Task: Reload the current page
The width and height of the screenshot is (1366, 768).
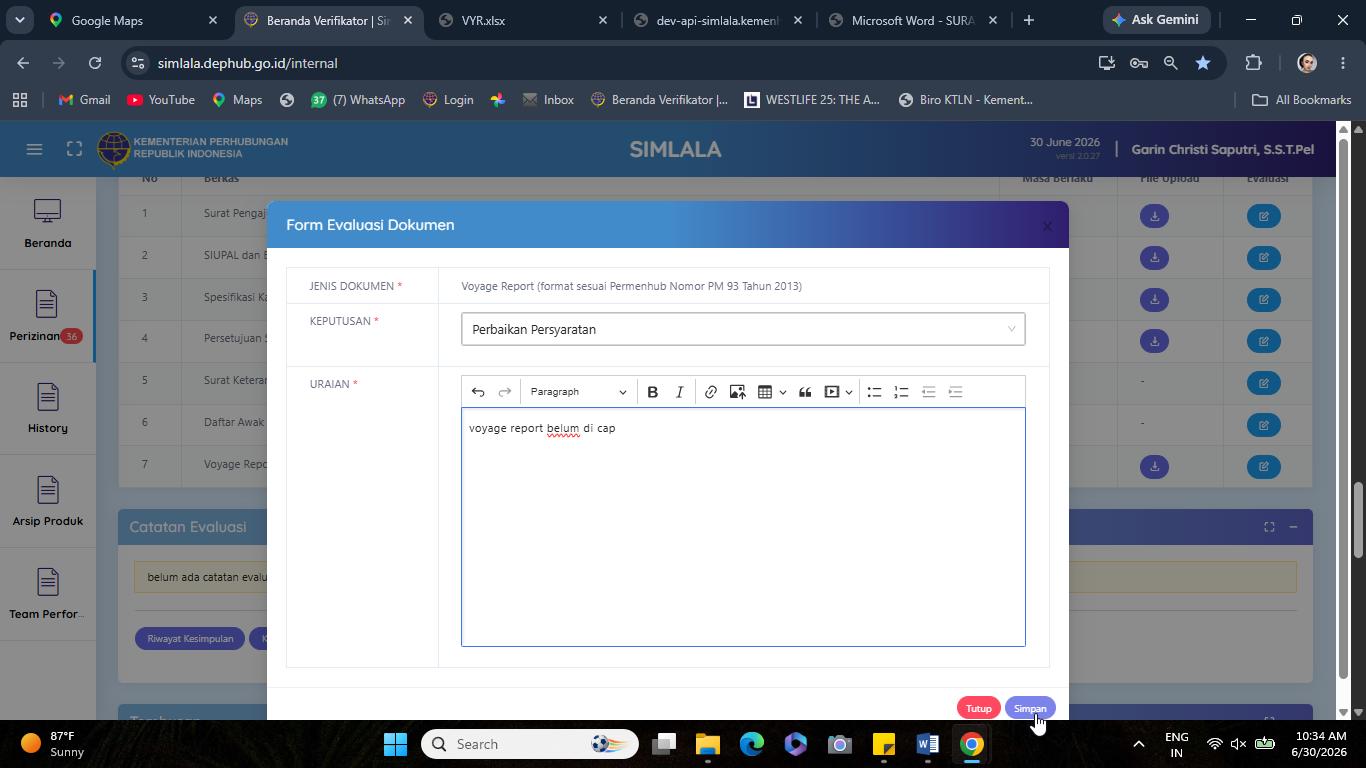Action: coord(95,63)
